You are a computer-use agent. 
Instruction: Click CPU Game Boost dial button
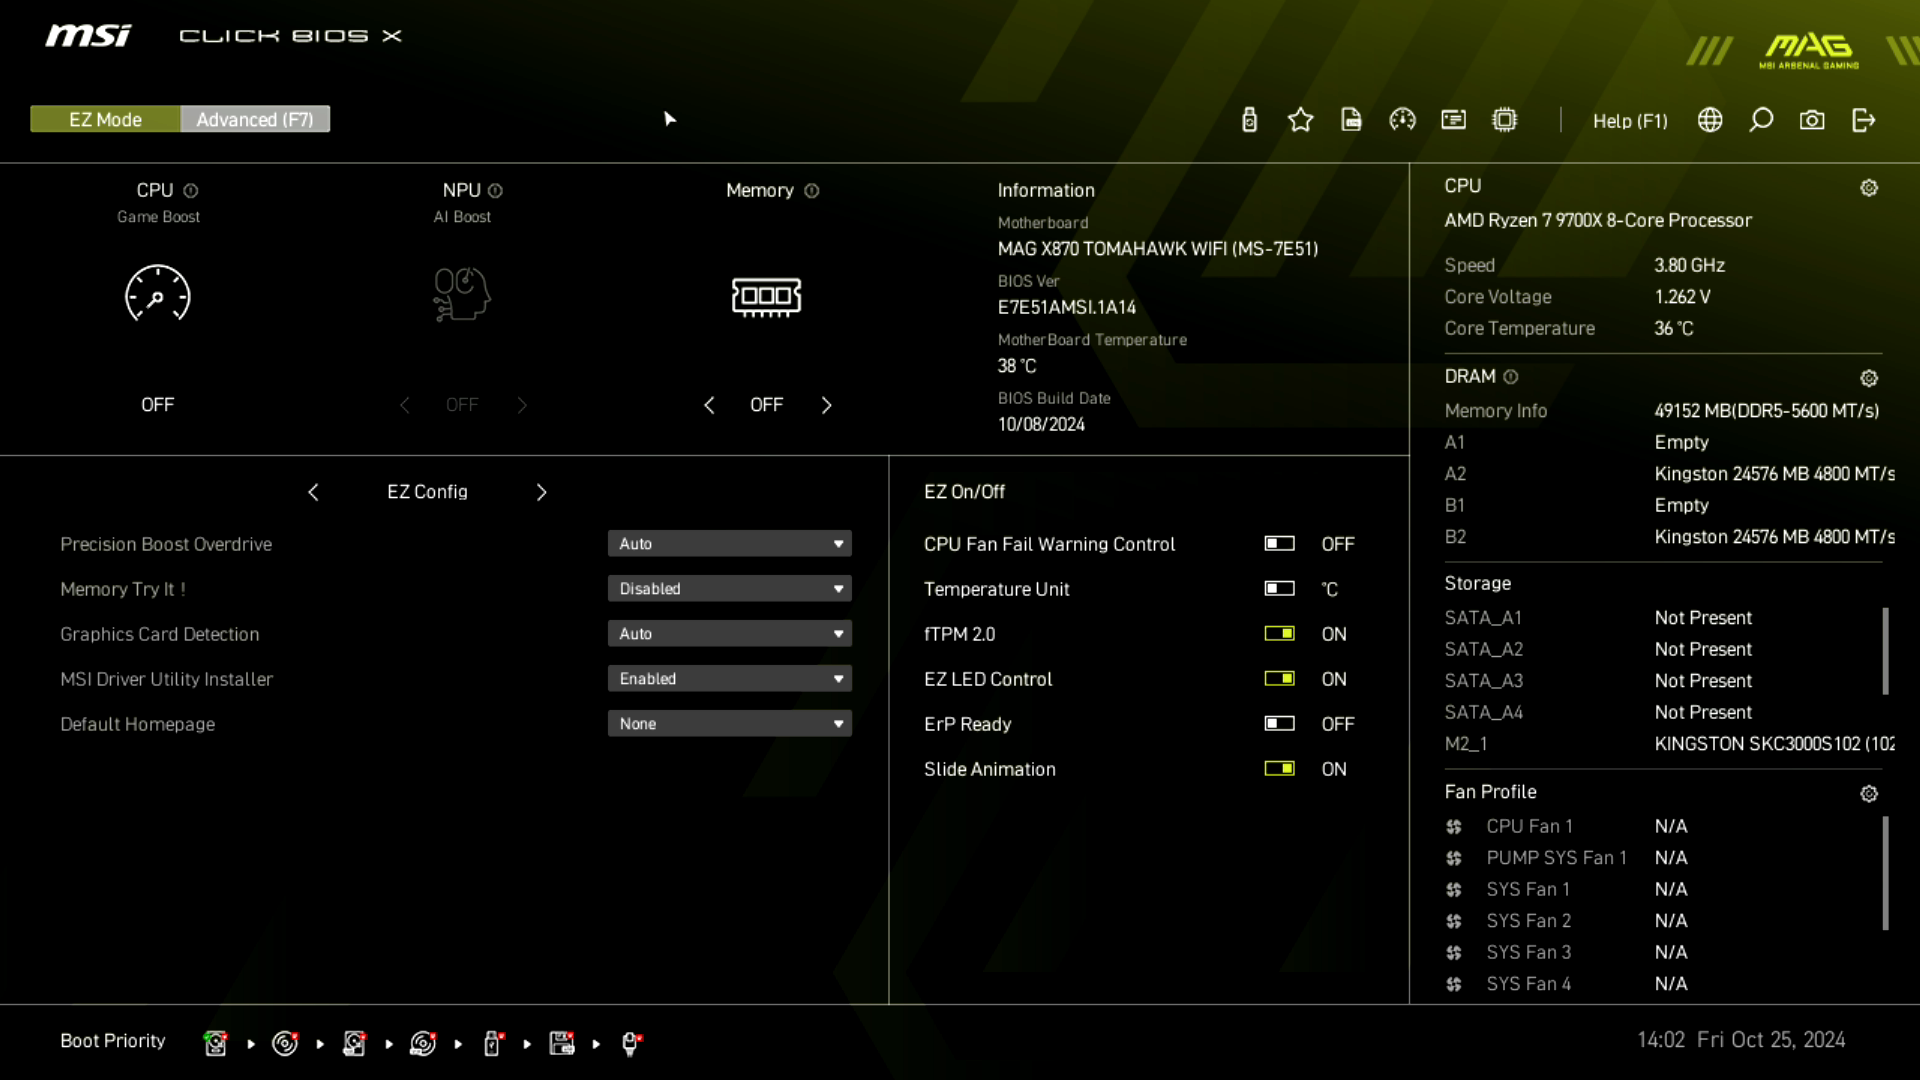pos(157,294)
